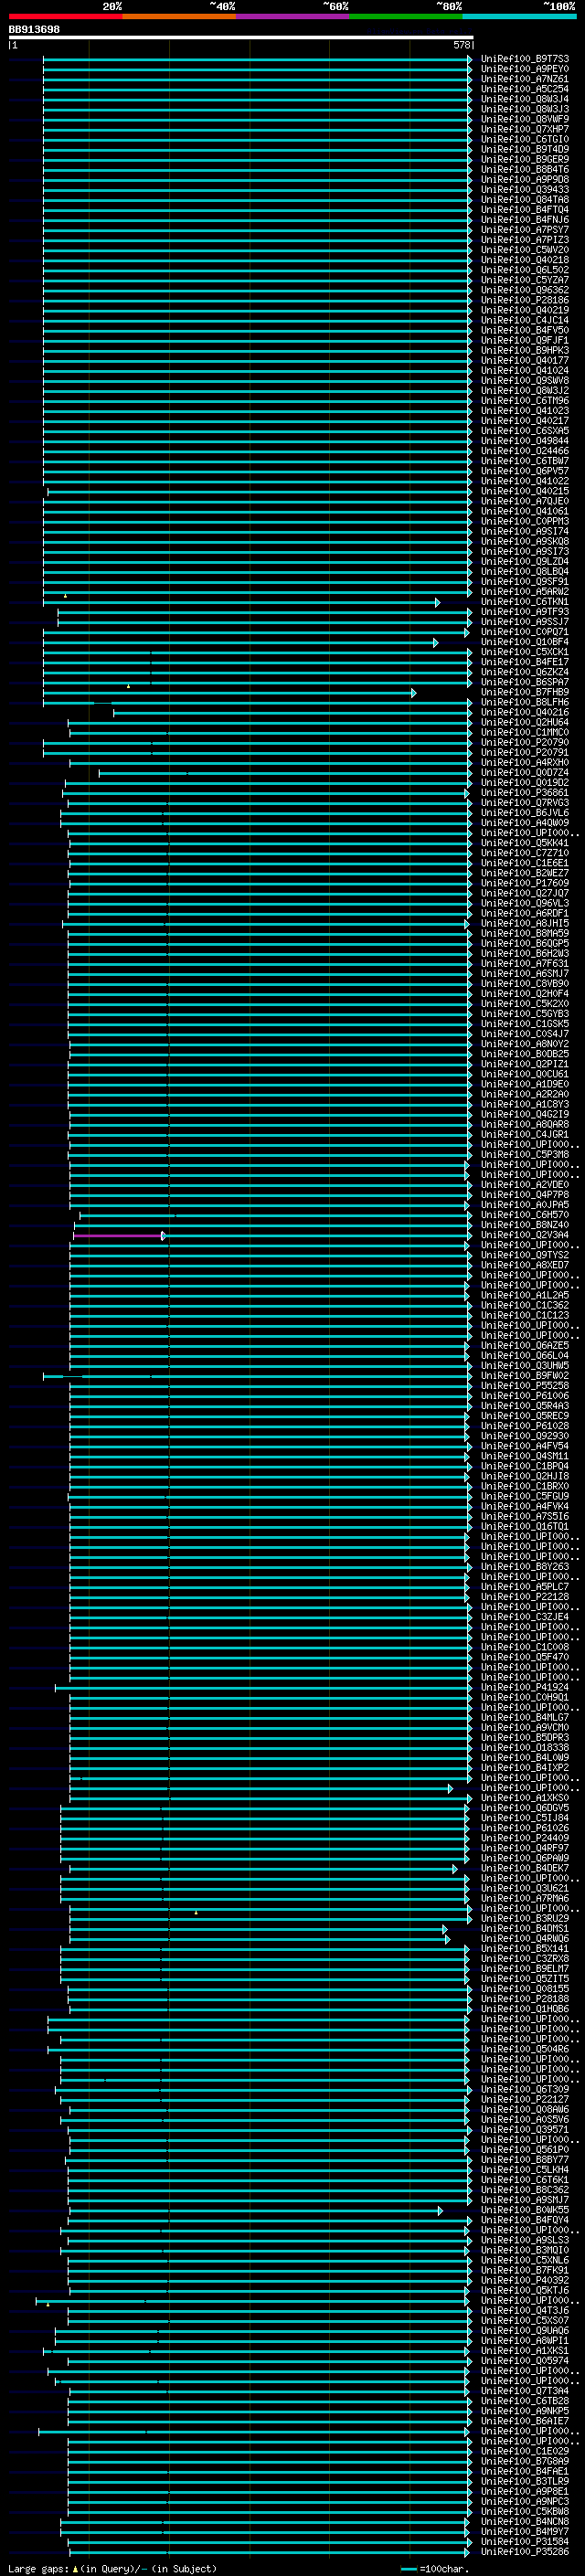The width and height of the screenshot is (585, 2576).
Task: Select the UniRef100_C6H570 label
Action: (525, 1215)
